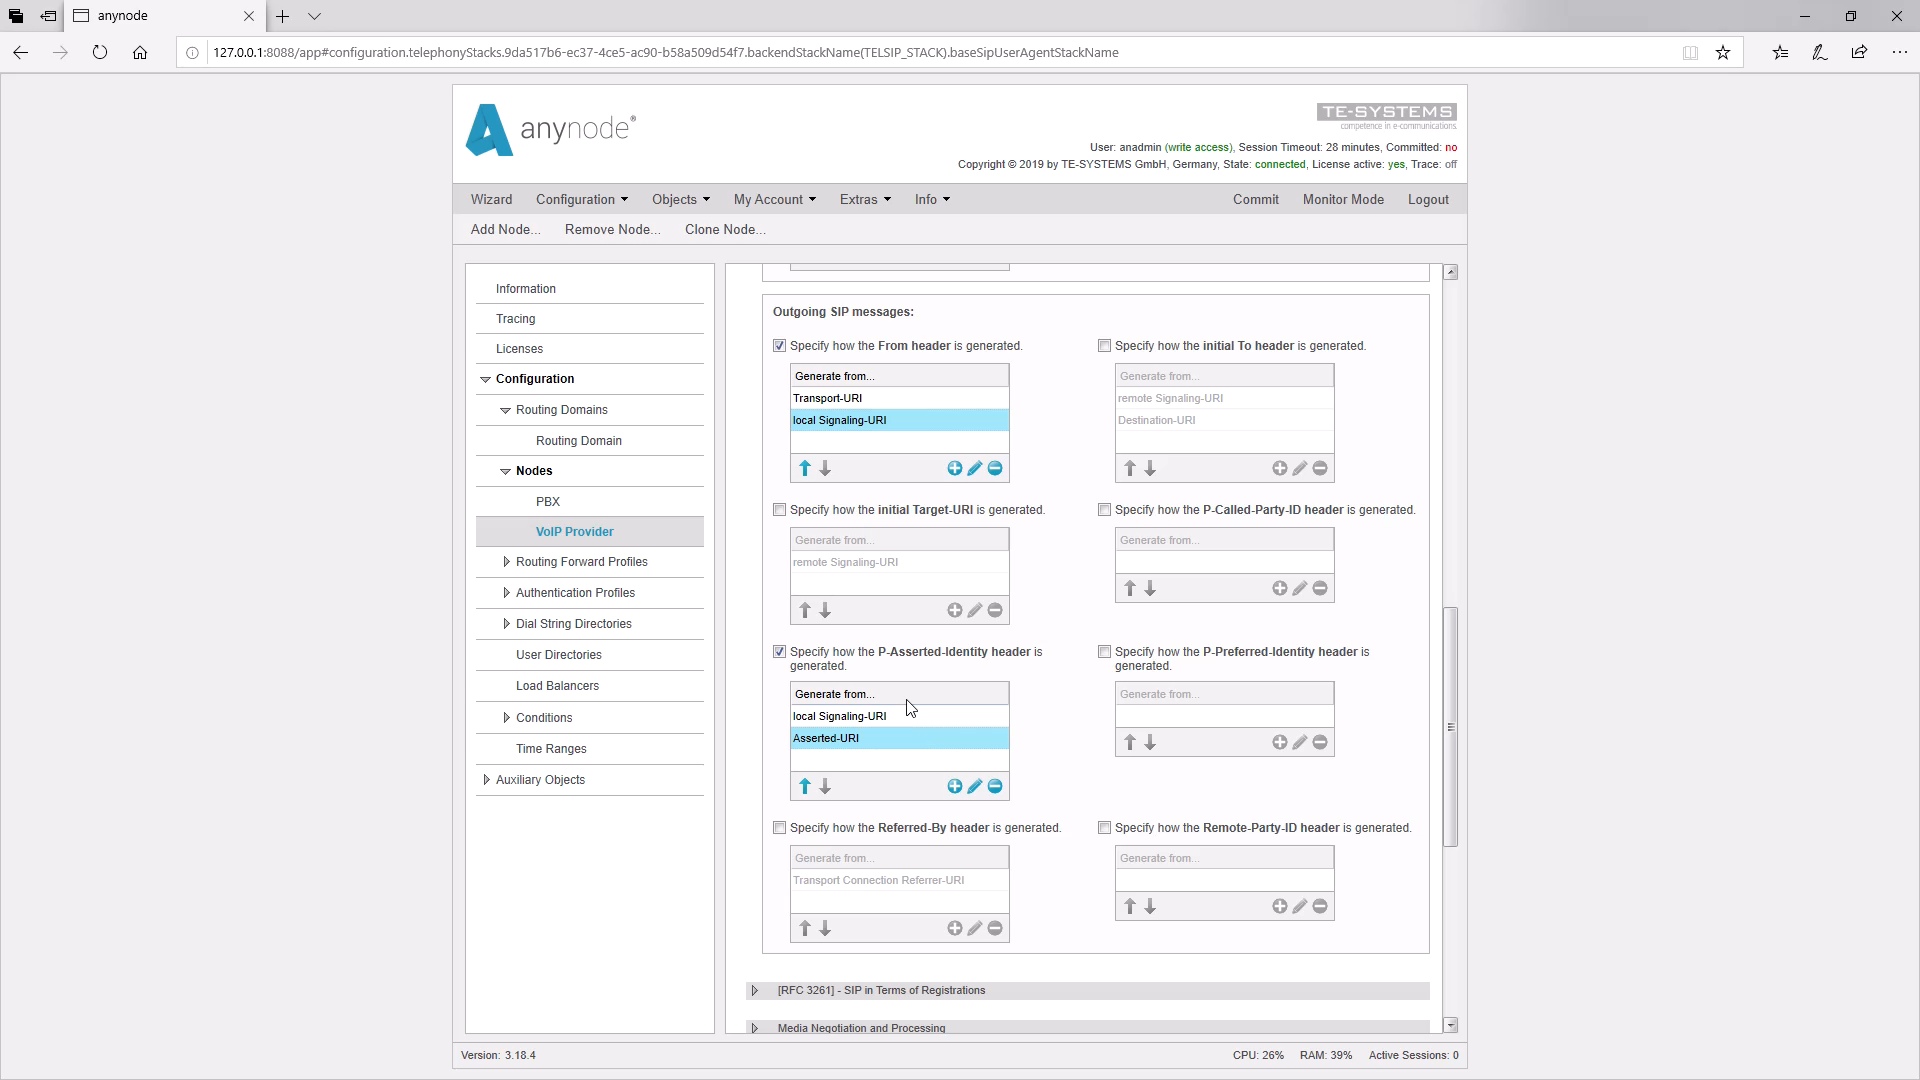
Task: Expand Dial String Directories
Action: [506, 624]
